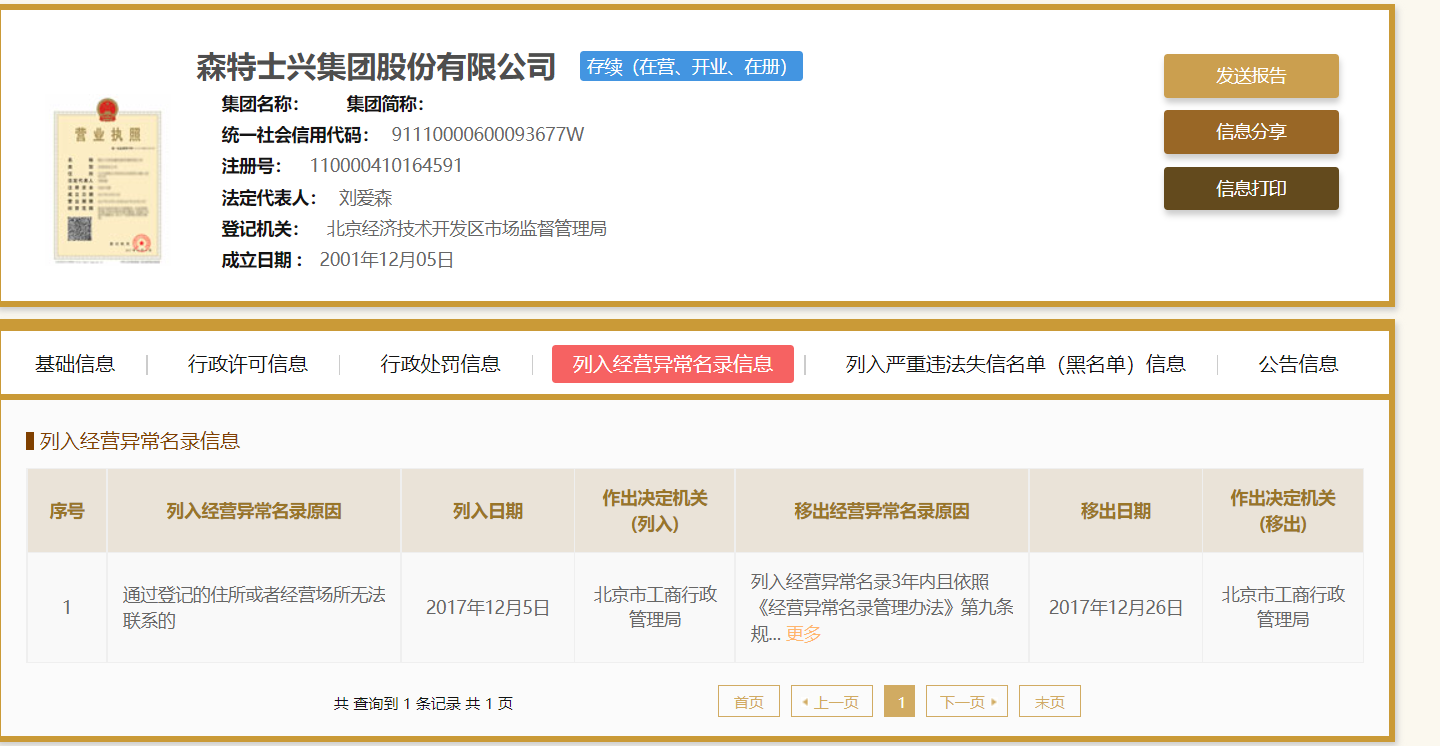
Task: Click the 发送报告 button
Action: [x=1251, y=76]
